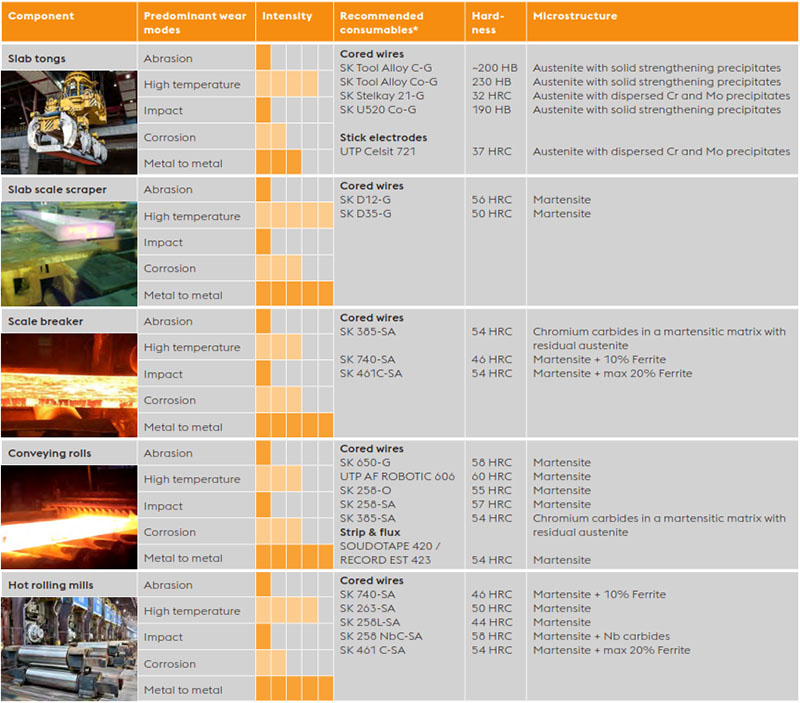Viewport: 800px width, 703px height.
Task: Click 'UTP AF ROBOTIC 606' consumable
Action: point(397,476)
